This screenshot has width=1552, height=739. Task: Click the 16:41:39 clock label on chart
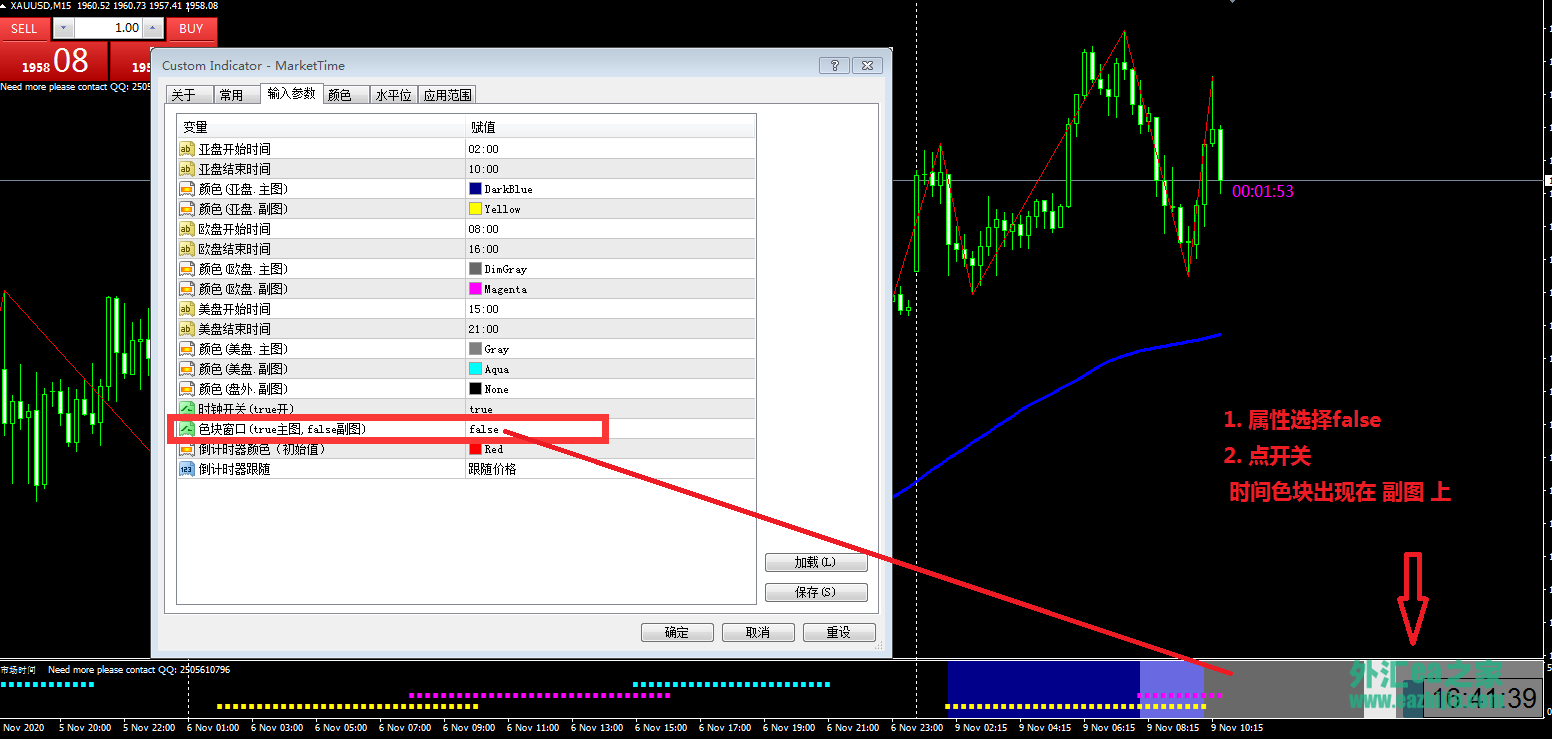(x=1482, y=698)
